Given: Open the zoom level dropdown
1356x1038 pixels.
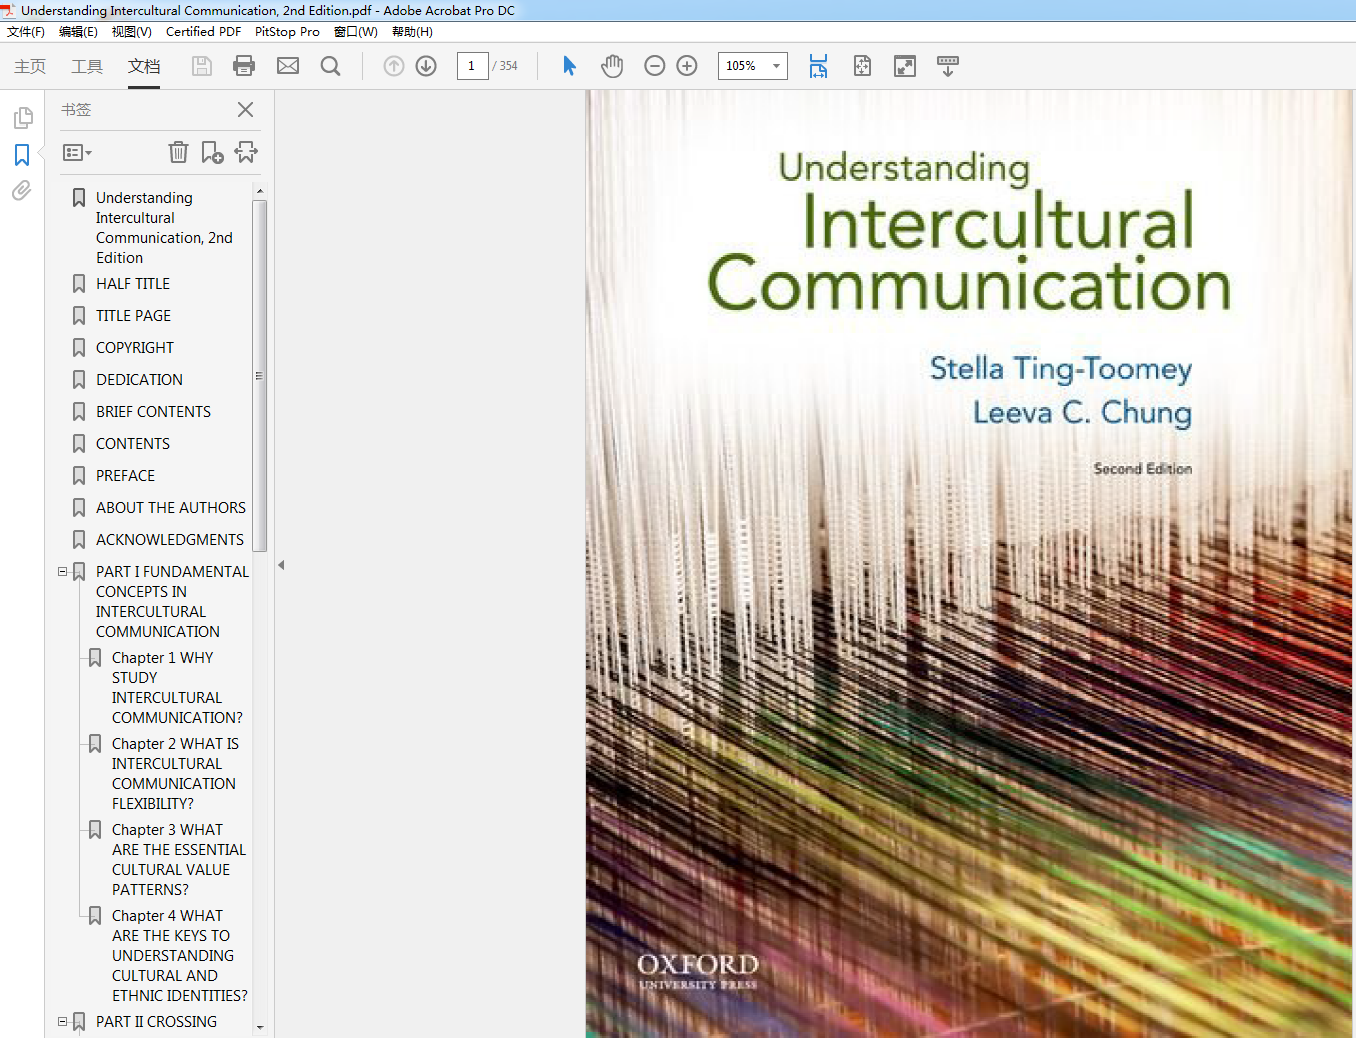Looking at the screenshot, I should pyautogui.click(x=776, y=66).
